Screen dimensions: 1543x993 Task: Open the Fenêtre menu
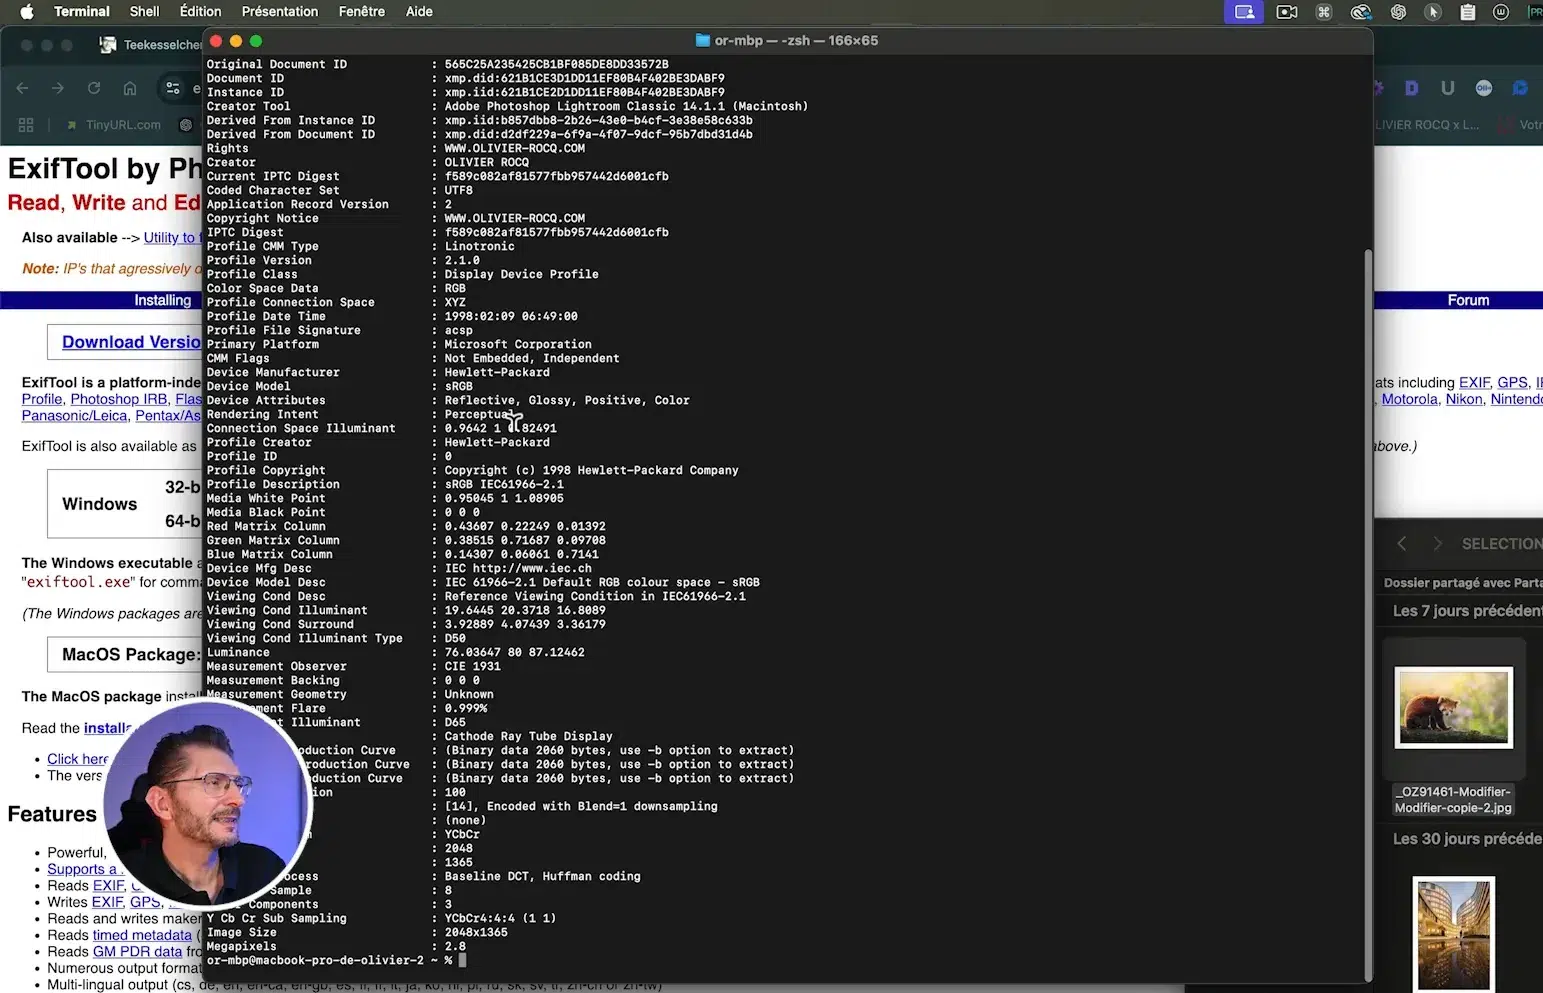pos(361,12)
